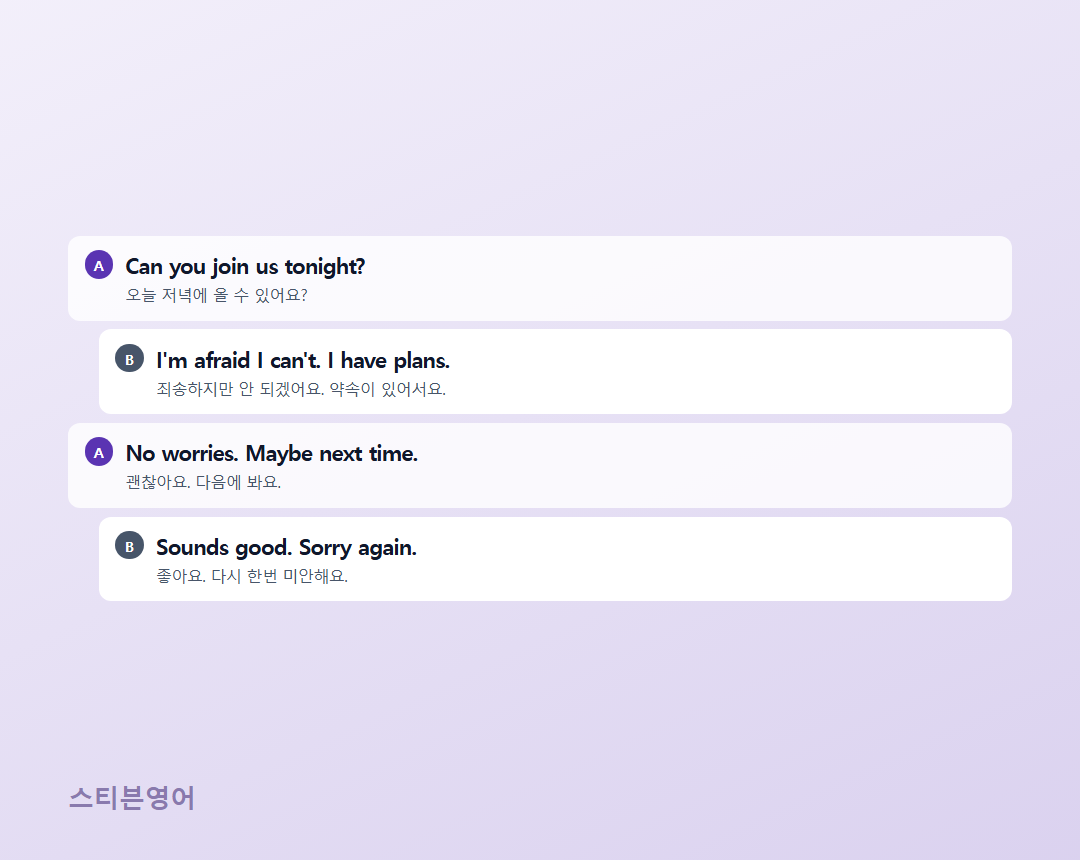The width and height of the screenshot is (1080, 860).
Task: Select the phrase "Maybe next time."
Action: [331, 454]
